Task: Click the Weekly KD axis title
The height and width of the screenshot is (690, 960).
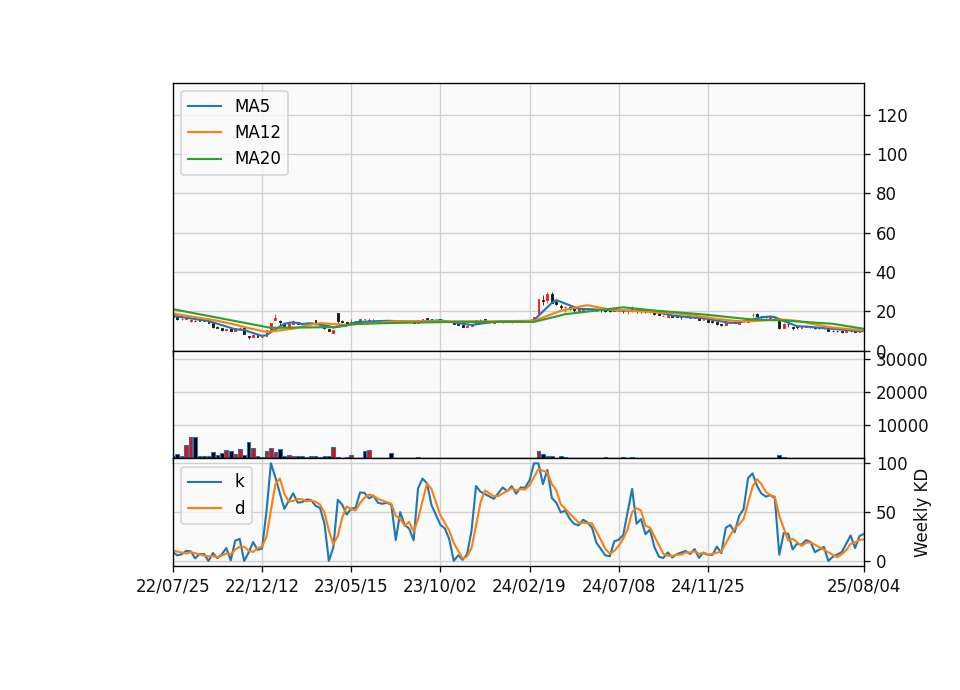Action: (x=921, y=513)
